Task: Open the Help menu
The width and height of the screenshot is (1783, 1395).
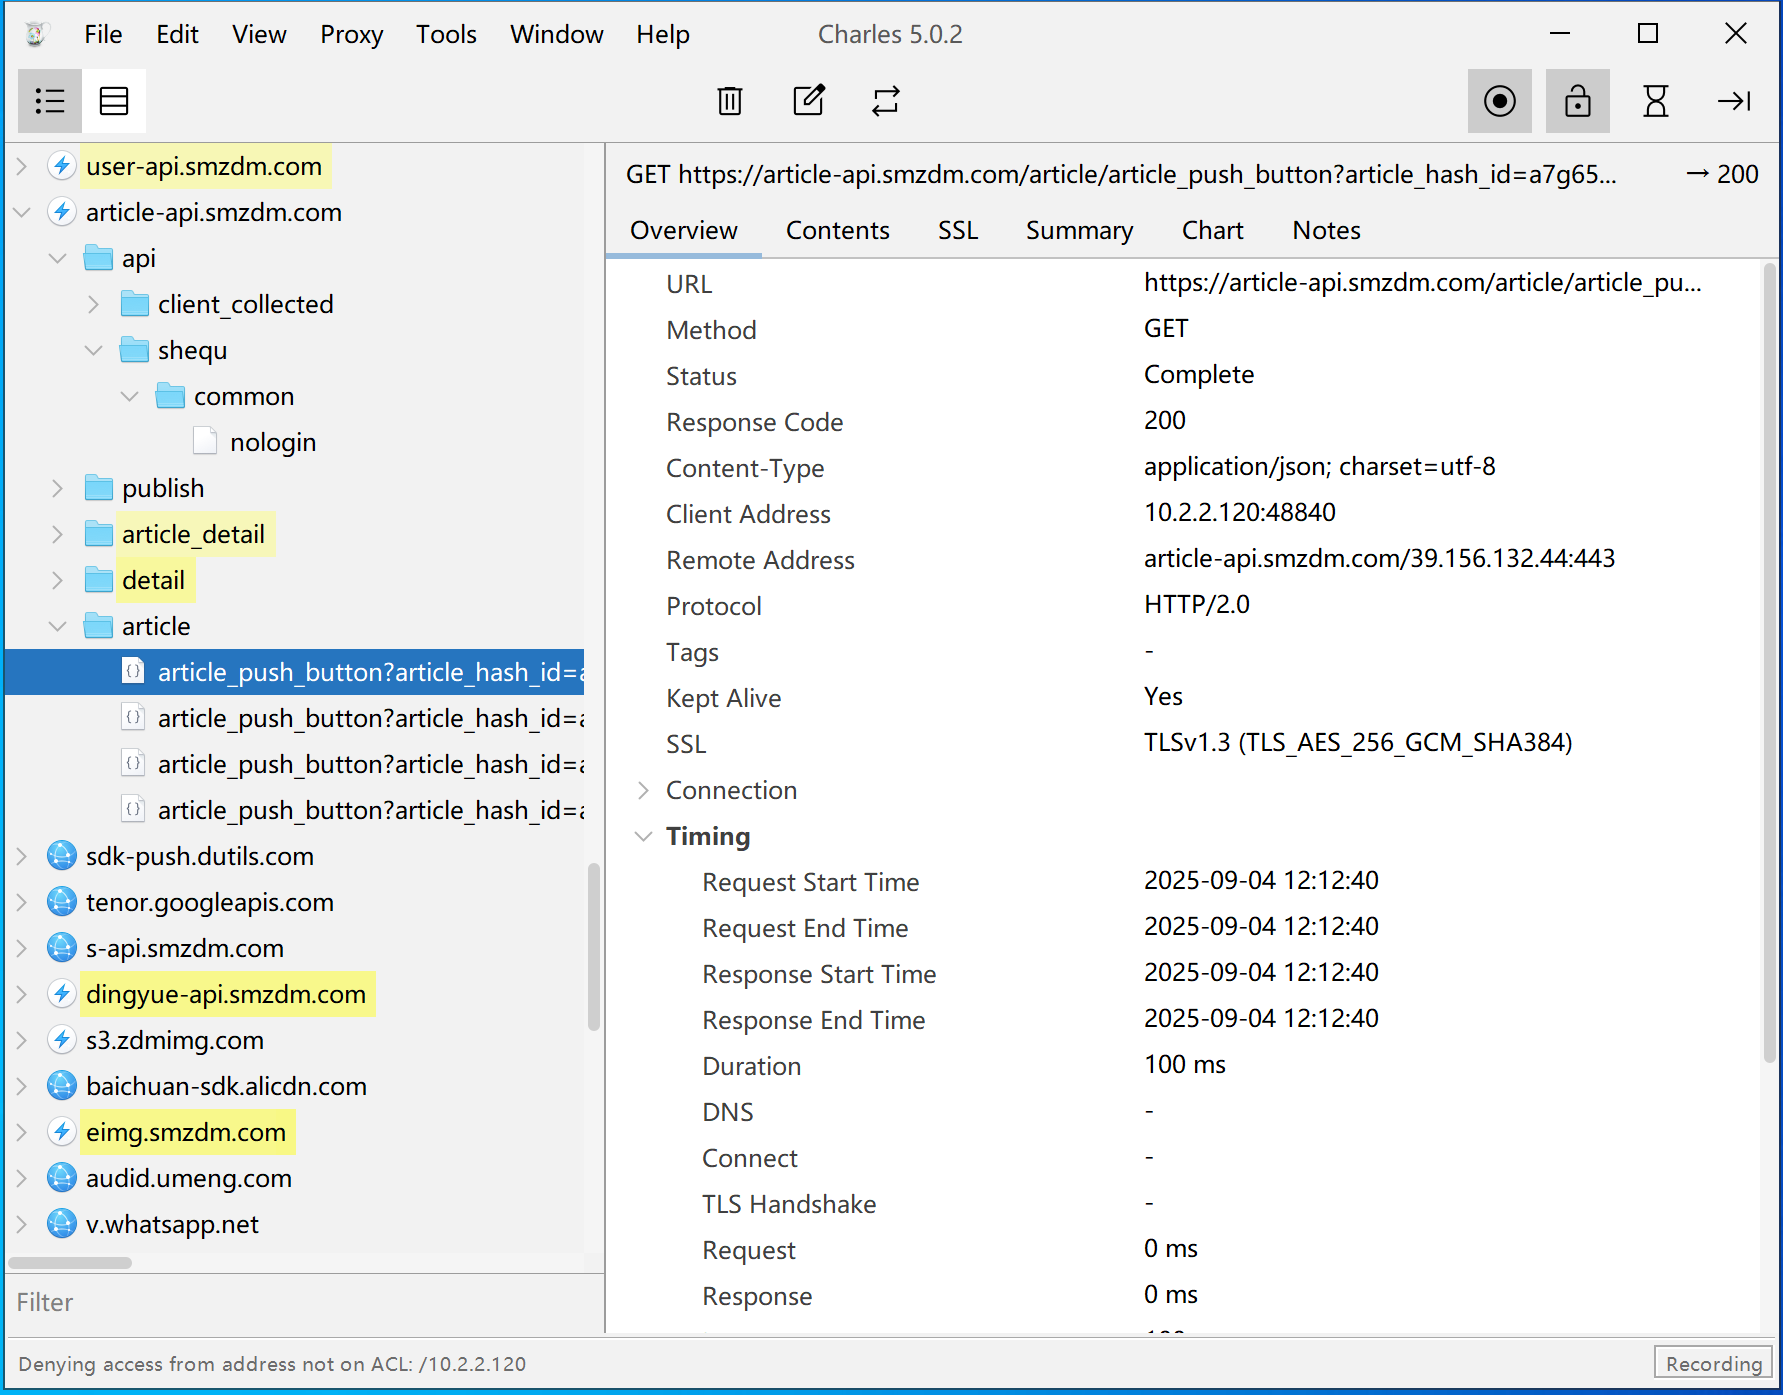Action: click(x=663, y=34)
